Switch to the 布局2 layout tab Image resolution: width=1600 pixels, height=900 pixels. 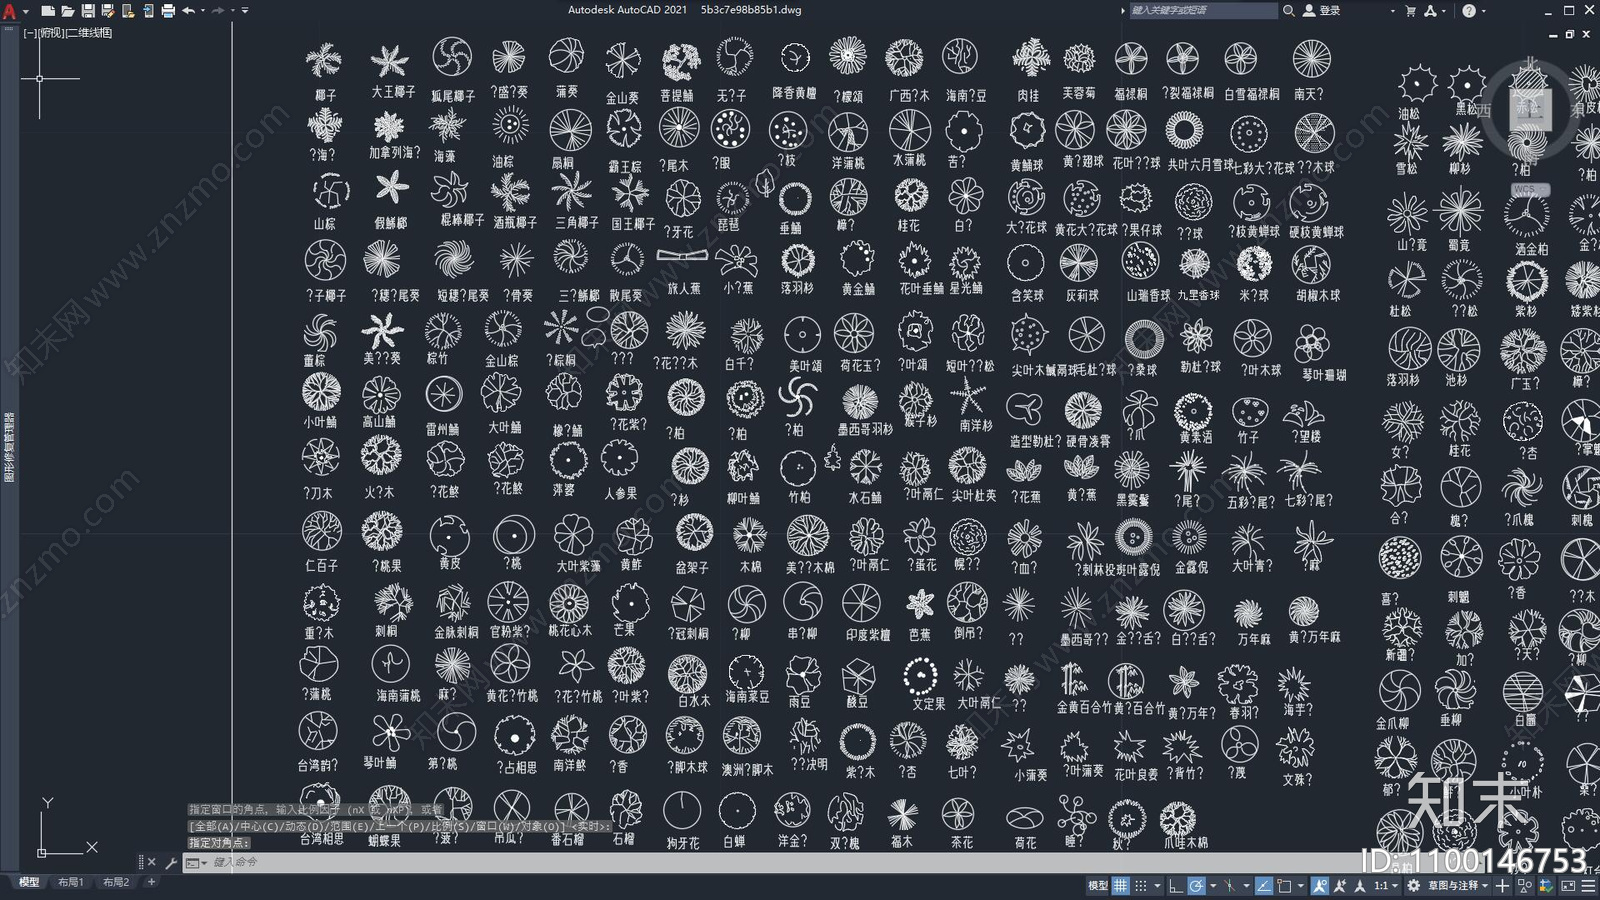click(116, 882)
